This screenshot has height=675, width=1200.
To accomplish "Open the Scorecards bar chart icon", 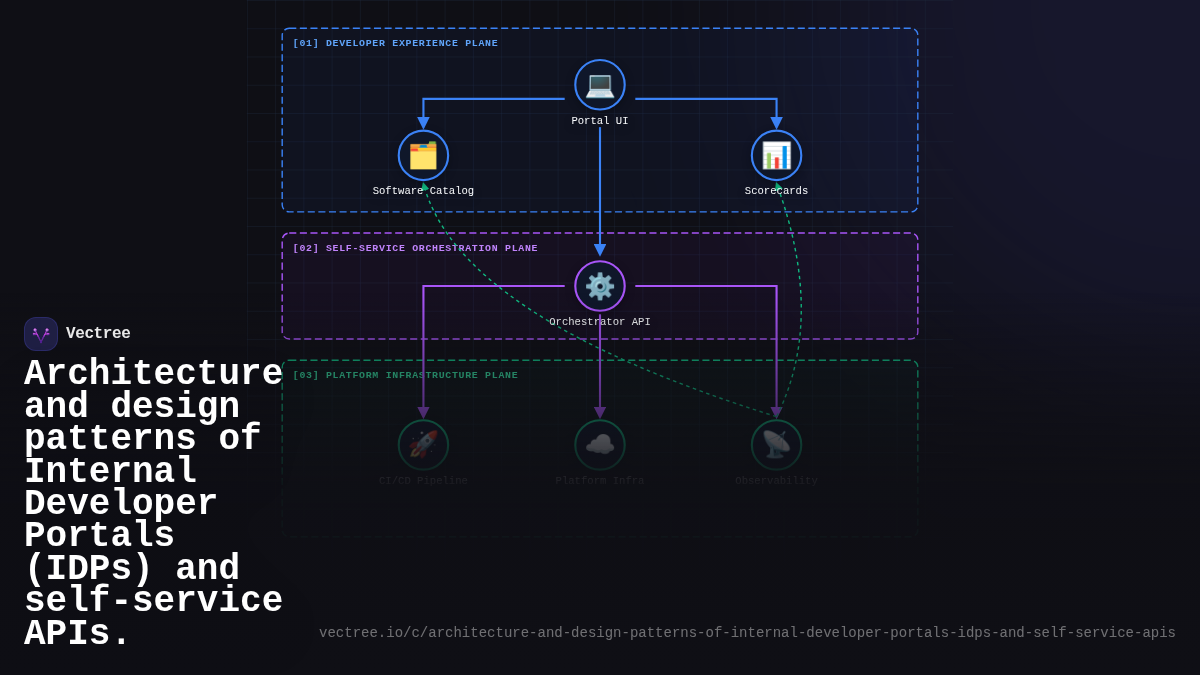I will [777, 155].
